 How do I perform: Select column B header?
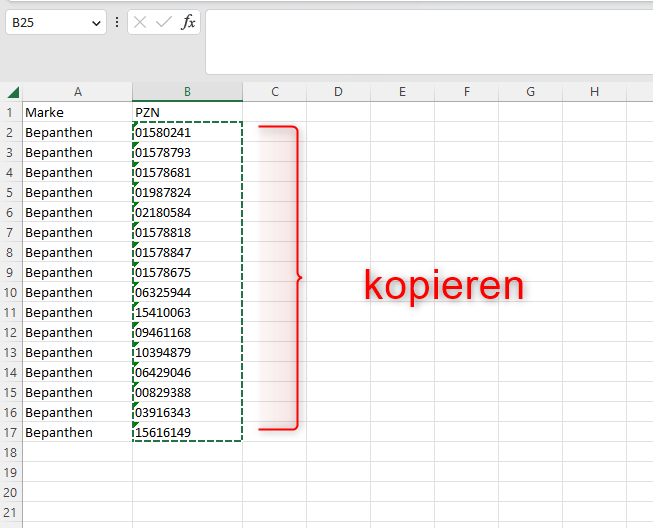(x=187, y=92)
